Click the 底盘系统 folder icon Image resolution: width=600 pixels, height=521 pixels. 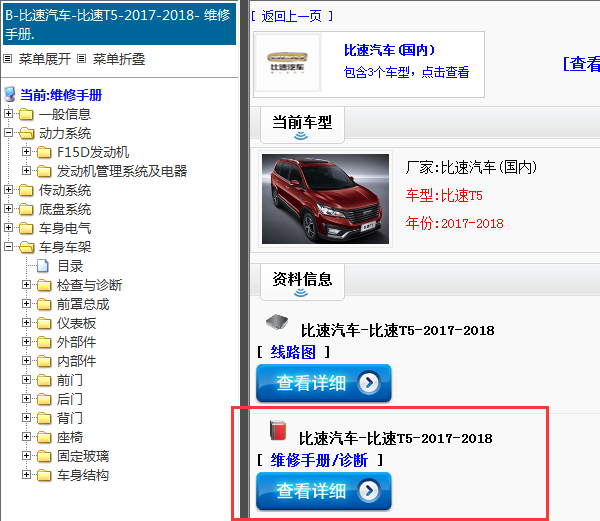[x=26, y=209]
